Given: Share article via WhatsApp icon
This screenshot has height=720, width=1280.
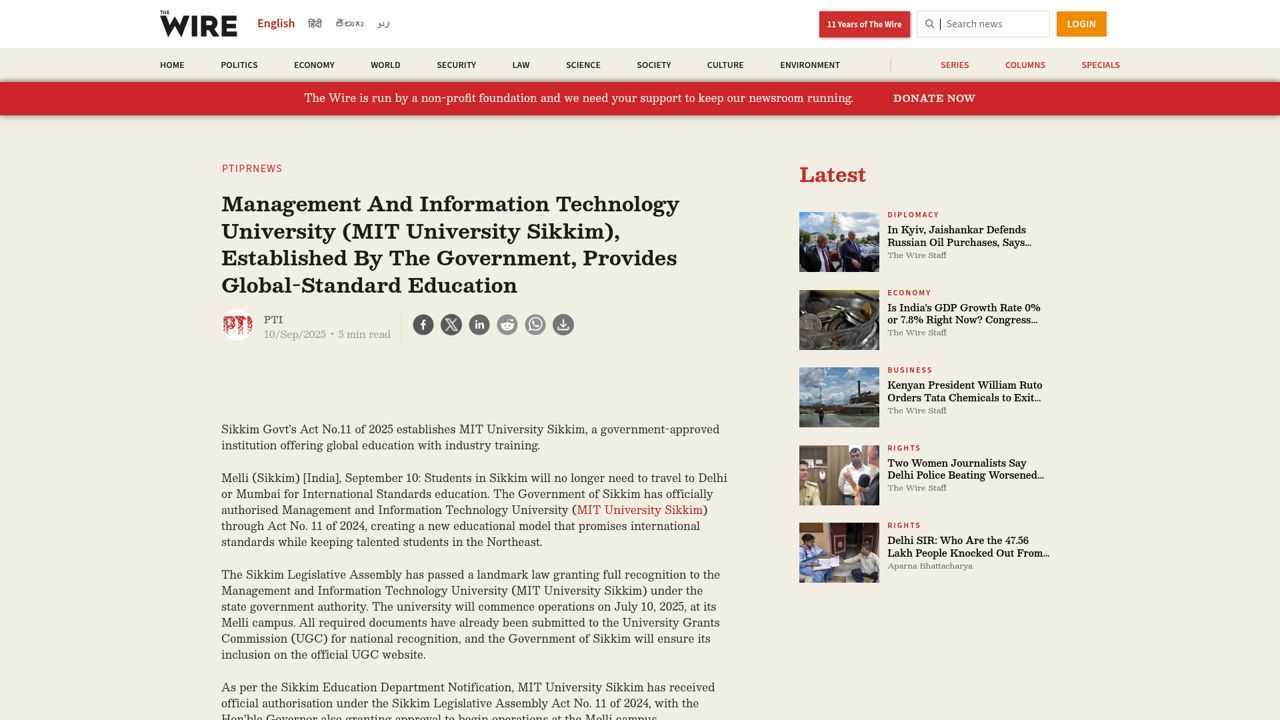Looking at the screenshot, I should pyautogui.click(x=535, y=325).
